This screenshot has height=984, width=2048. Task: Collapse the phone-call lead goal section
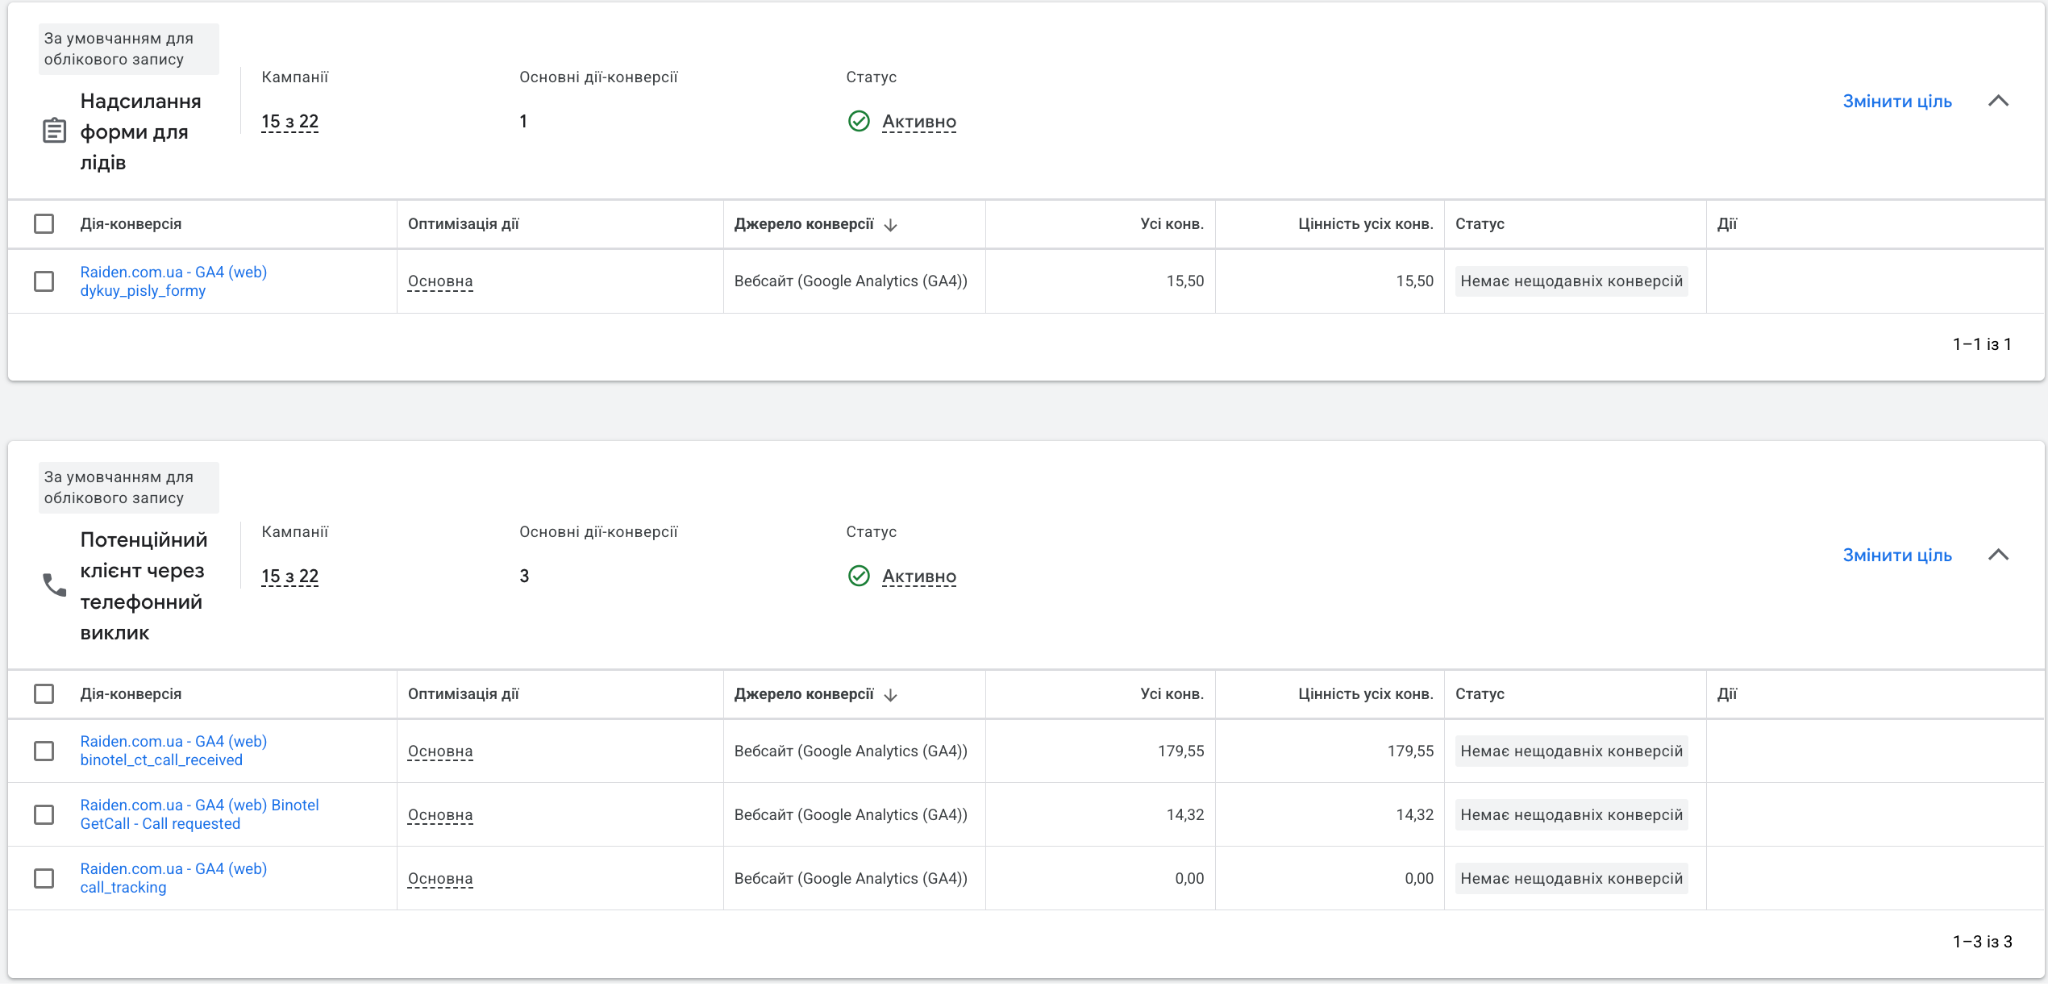tap(1998, 555)
